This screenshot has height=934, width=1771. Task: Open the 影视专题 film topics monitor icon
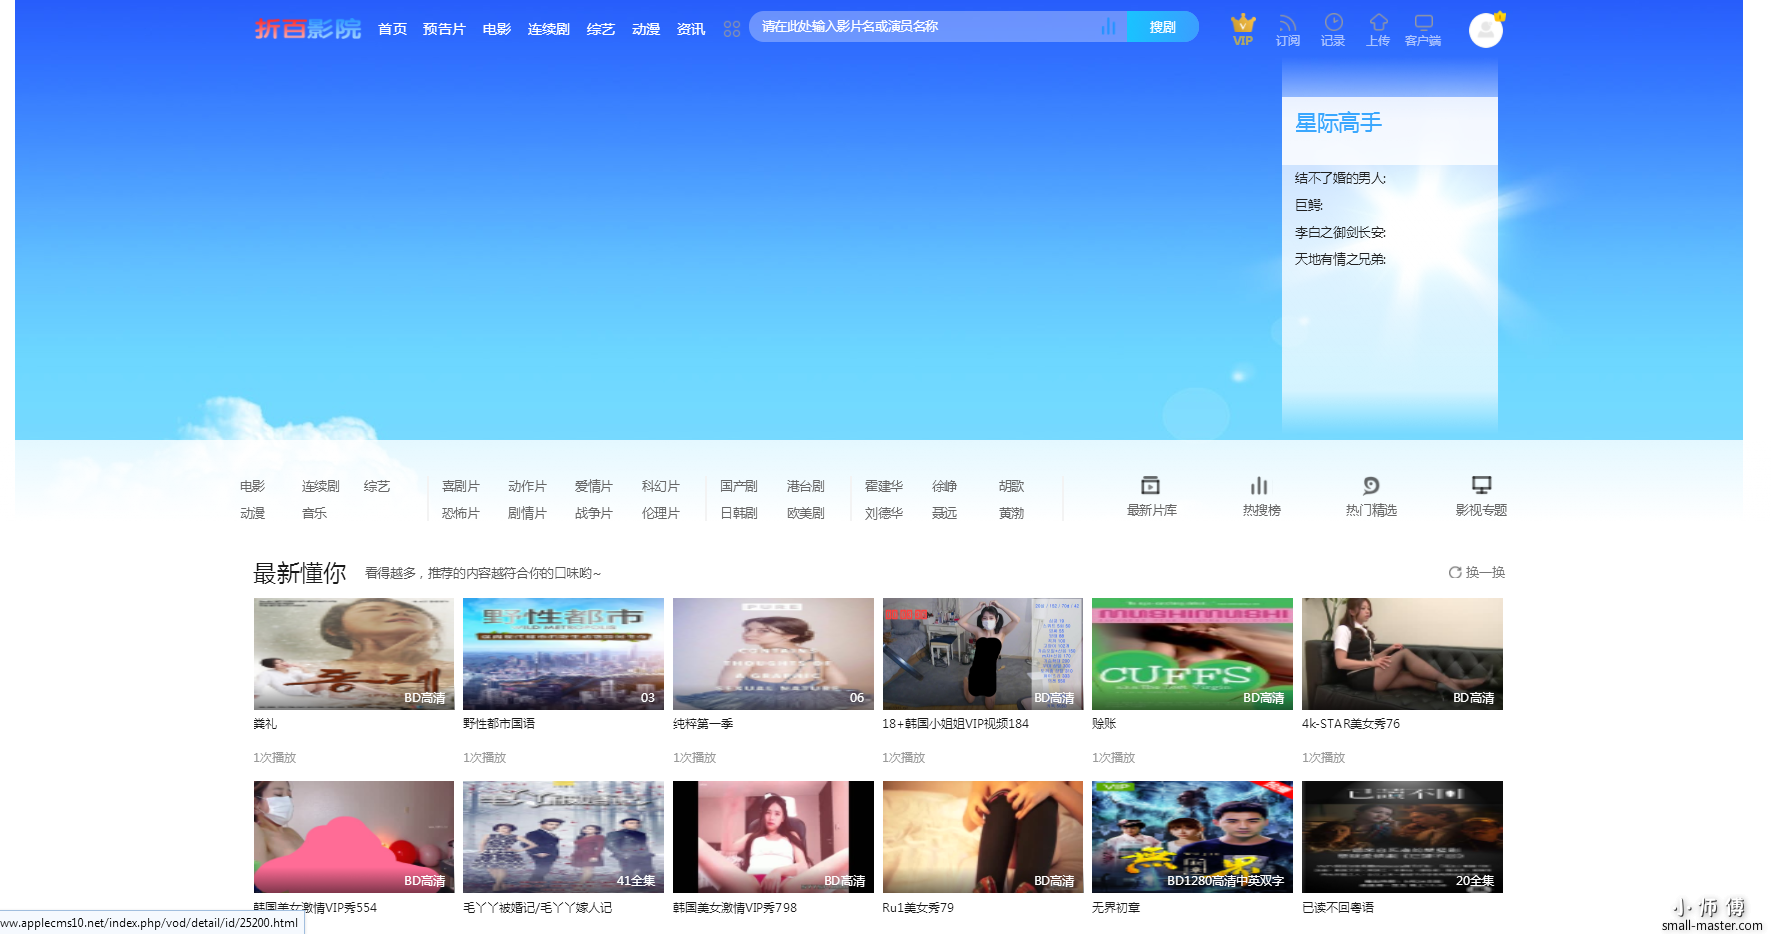click(1481, 485)
